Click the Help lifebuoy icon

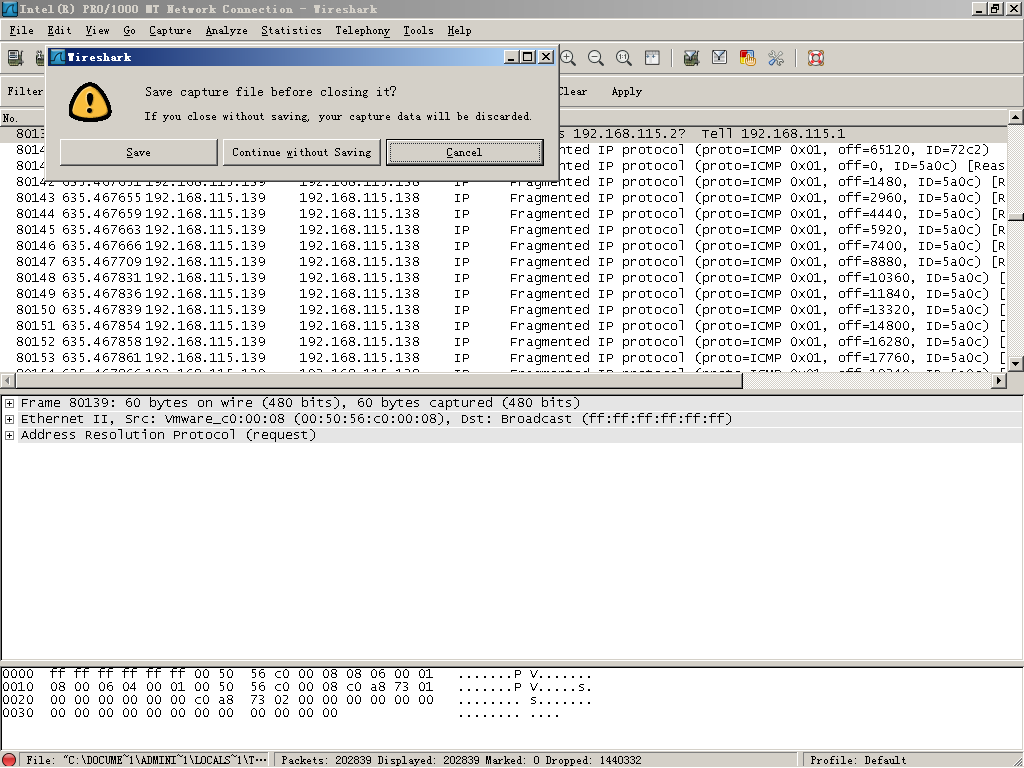pyautogui.click(x=816, y=58)
